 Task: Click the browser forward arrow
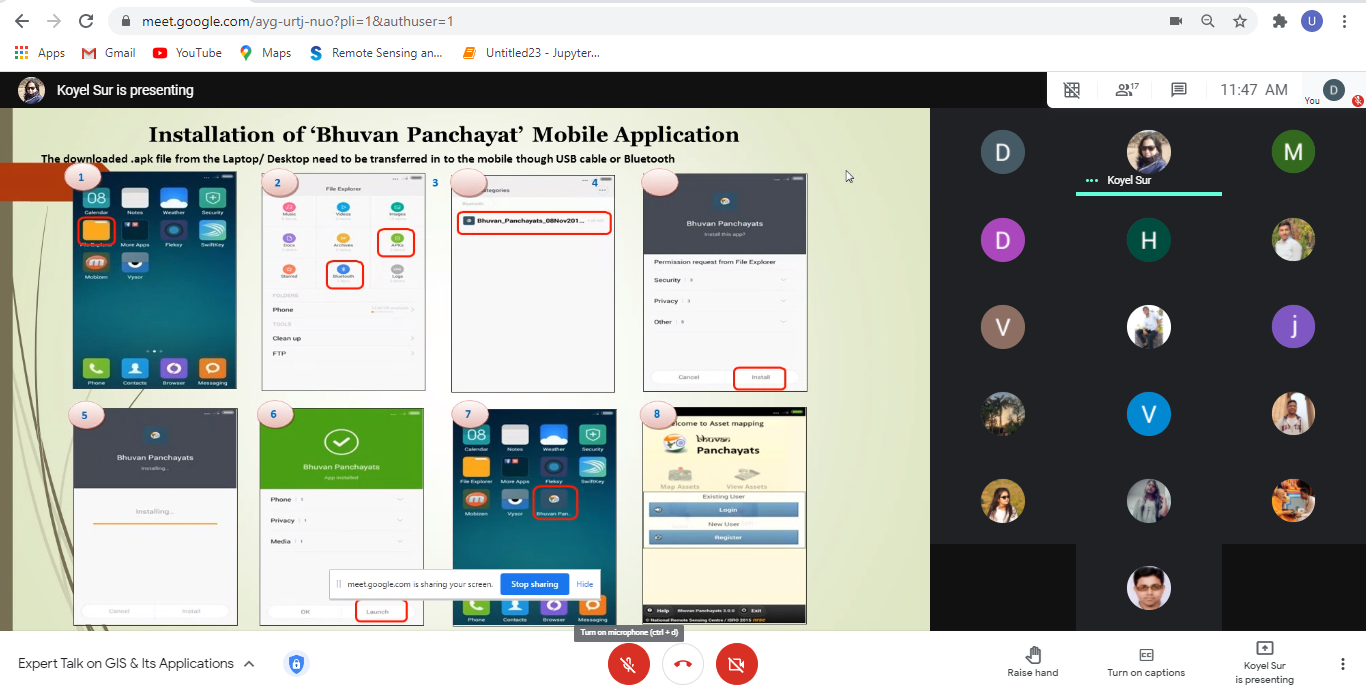53,21
